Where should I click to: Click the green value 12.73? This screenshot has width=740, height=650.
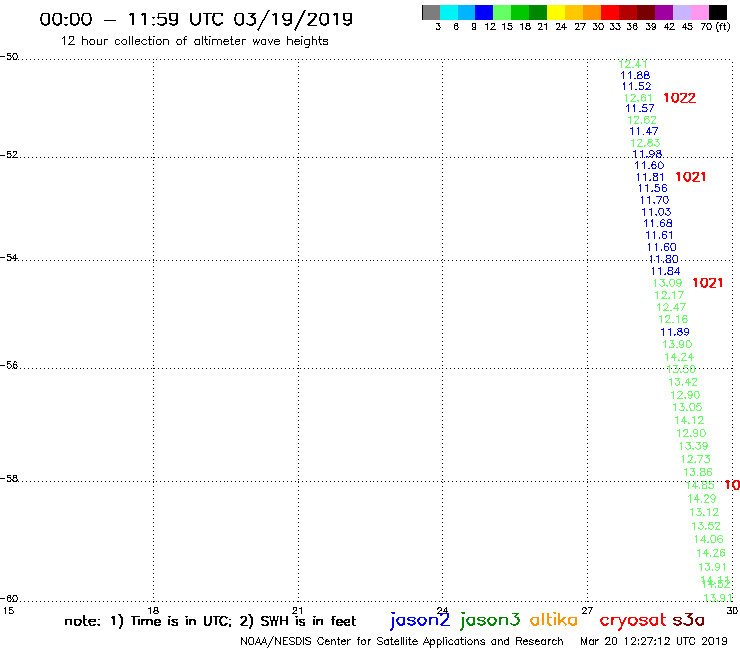coord(696,459)
